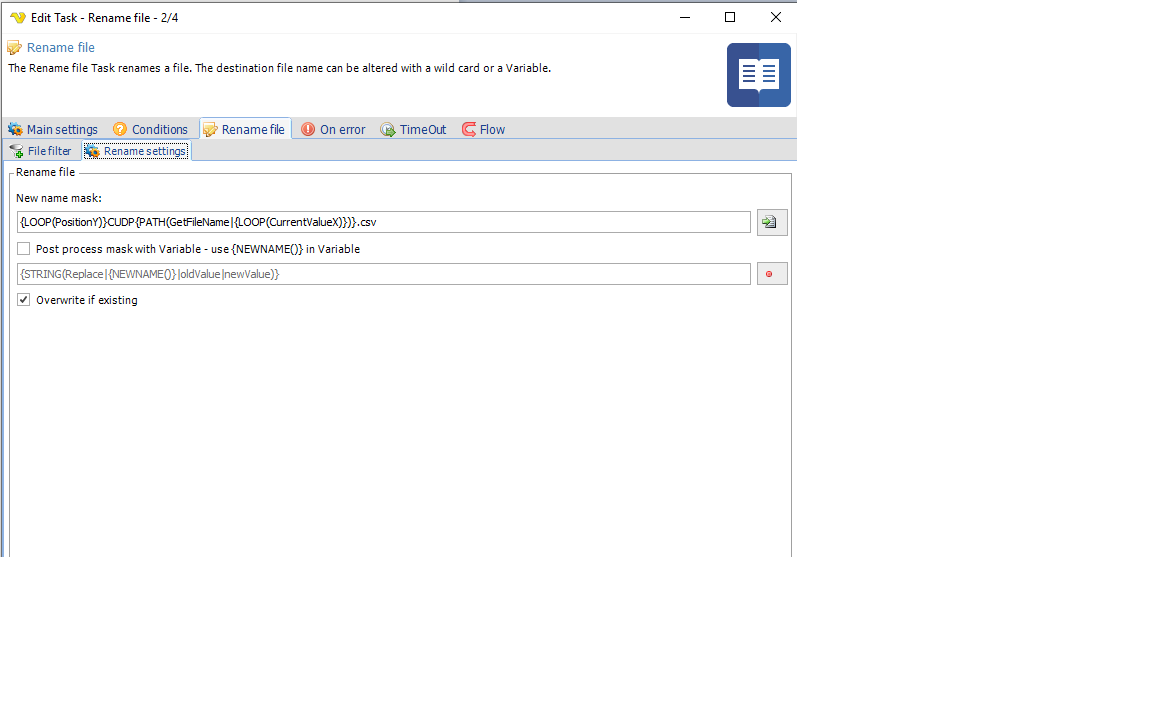Maximize the Edit Task window
The width and height of the screenshot is (1152, 720).
pos(730,17)
